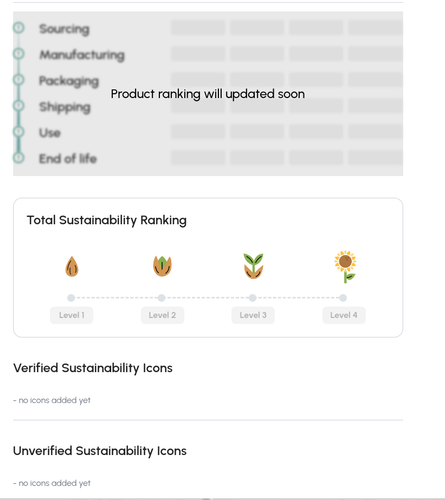Click the Verified Sustainability Icons heading
This screenshot has height=500, width=445.
point(93,368)
